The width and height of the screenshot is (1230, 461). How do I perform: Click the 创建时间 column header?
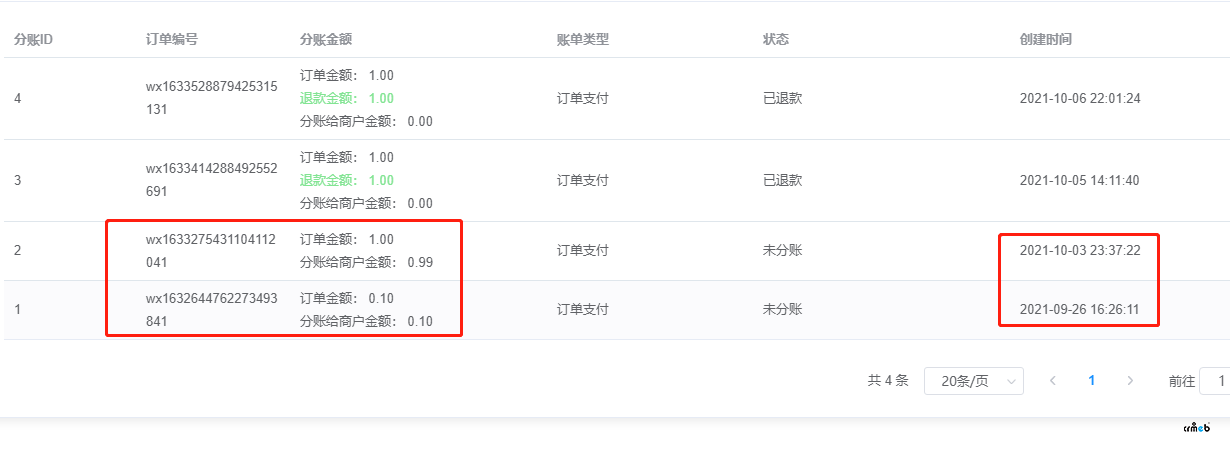[x=1046, y=39]
